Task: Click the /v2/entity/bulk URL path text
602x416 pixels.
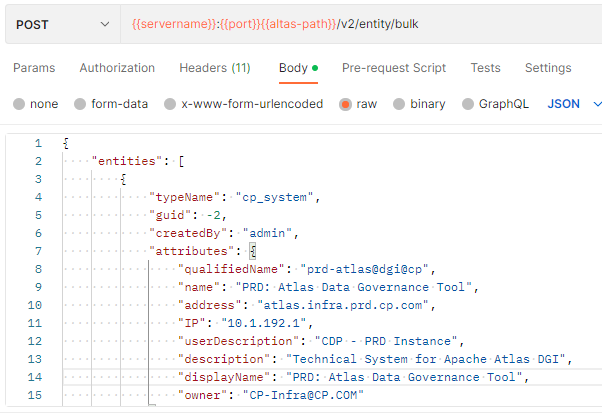Action: click(x=378, y=24)
